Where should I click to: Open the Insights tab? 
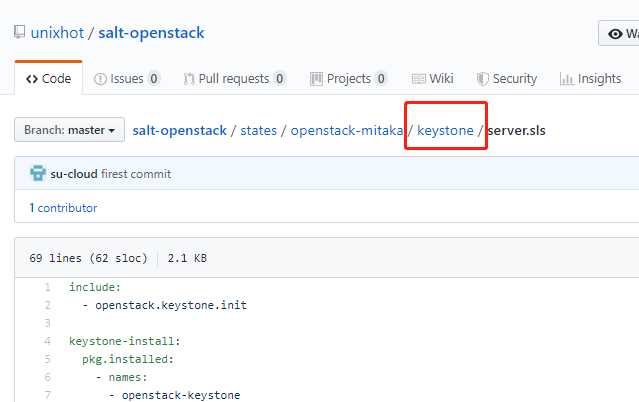[591, 78]
